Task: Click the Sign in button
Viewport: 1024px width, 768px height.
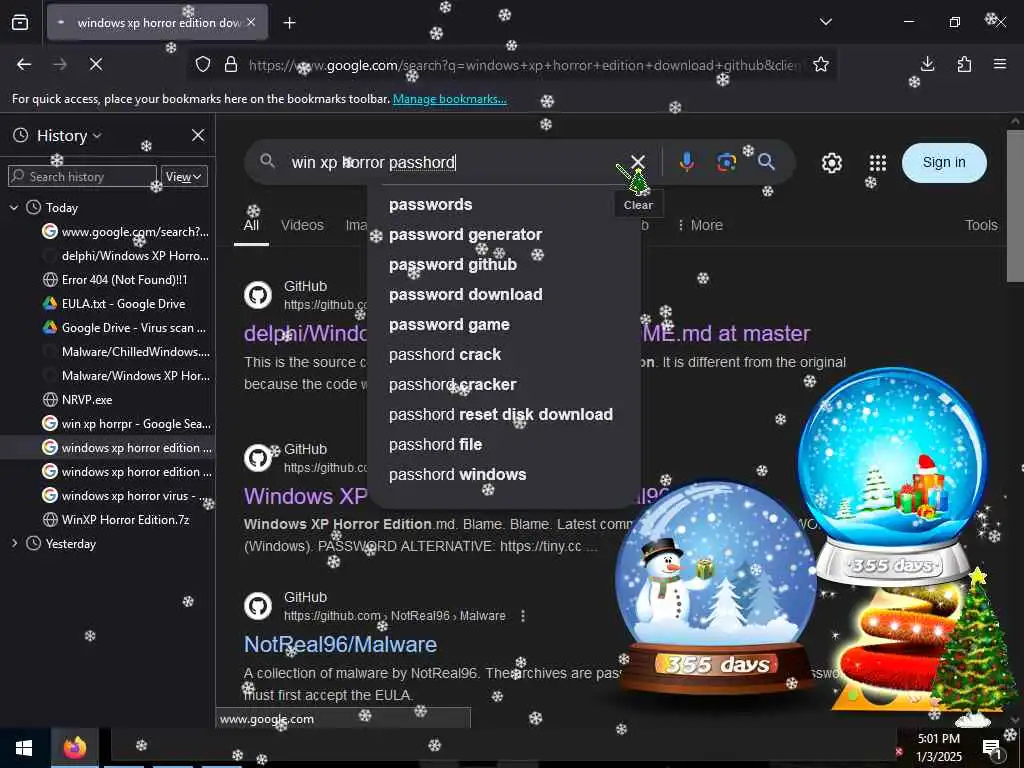Action: 944,163
